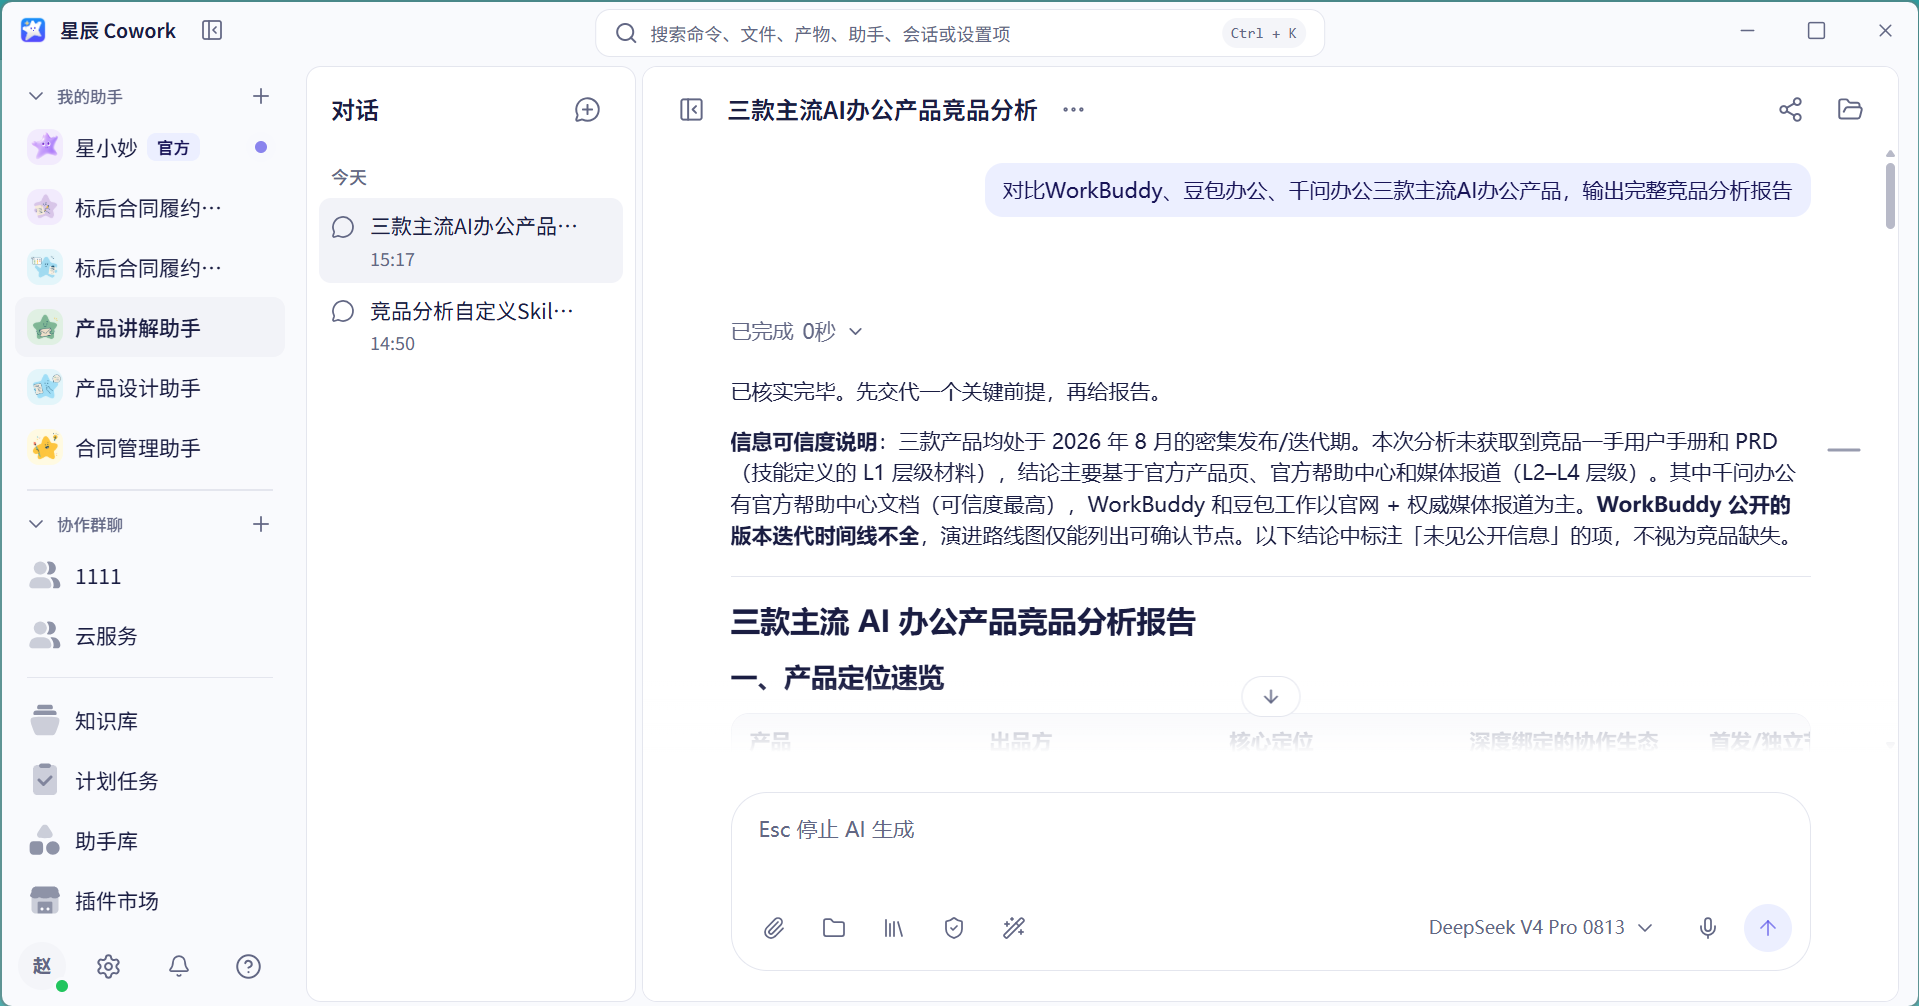Click the global search box
Image resolution: width=1919 pixels, height=1006 pixels.
[x=960, y=34]
